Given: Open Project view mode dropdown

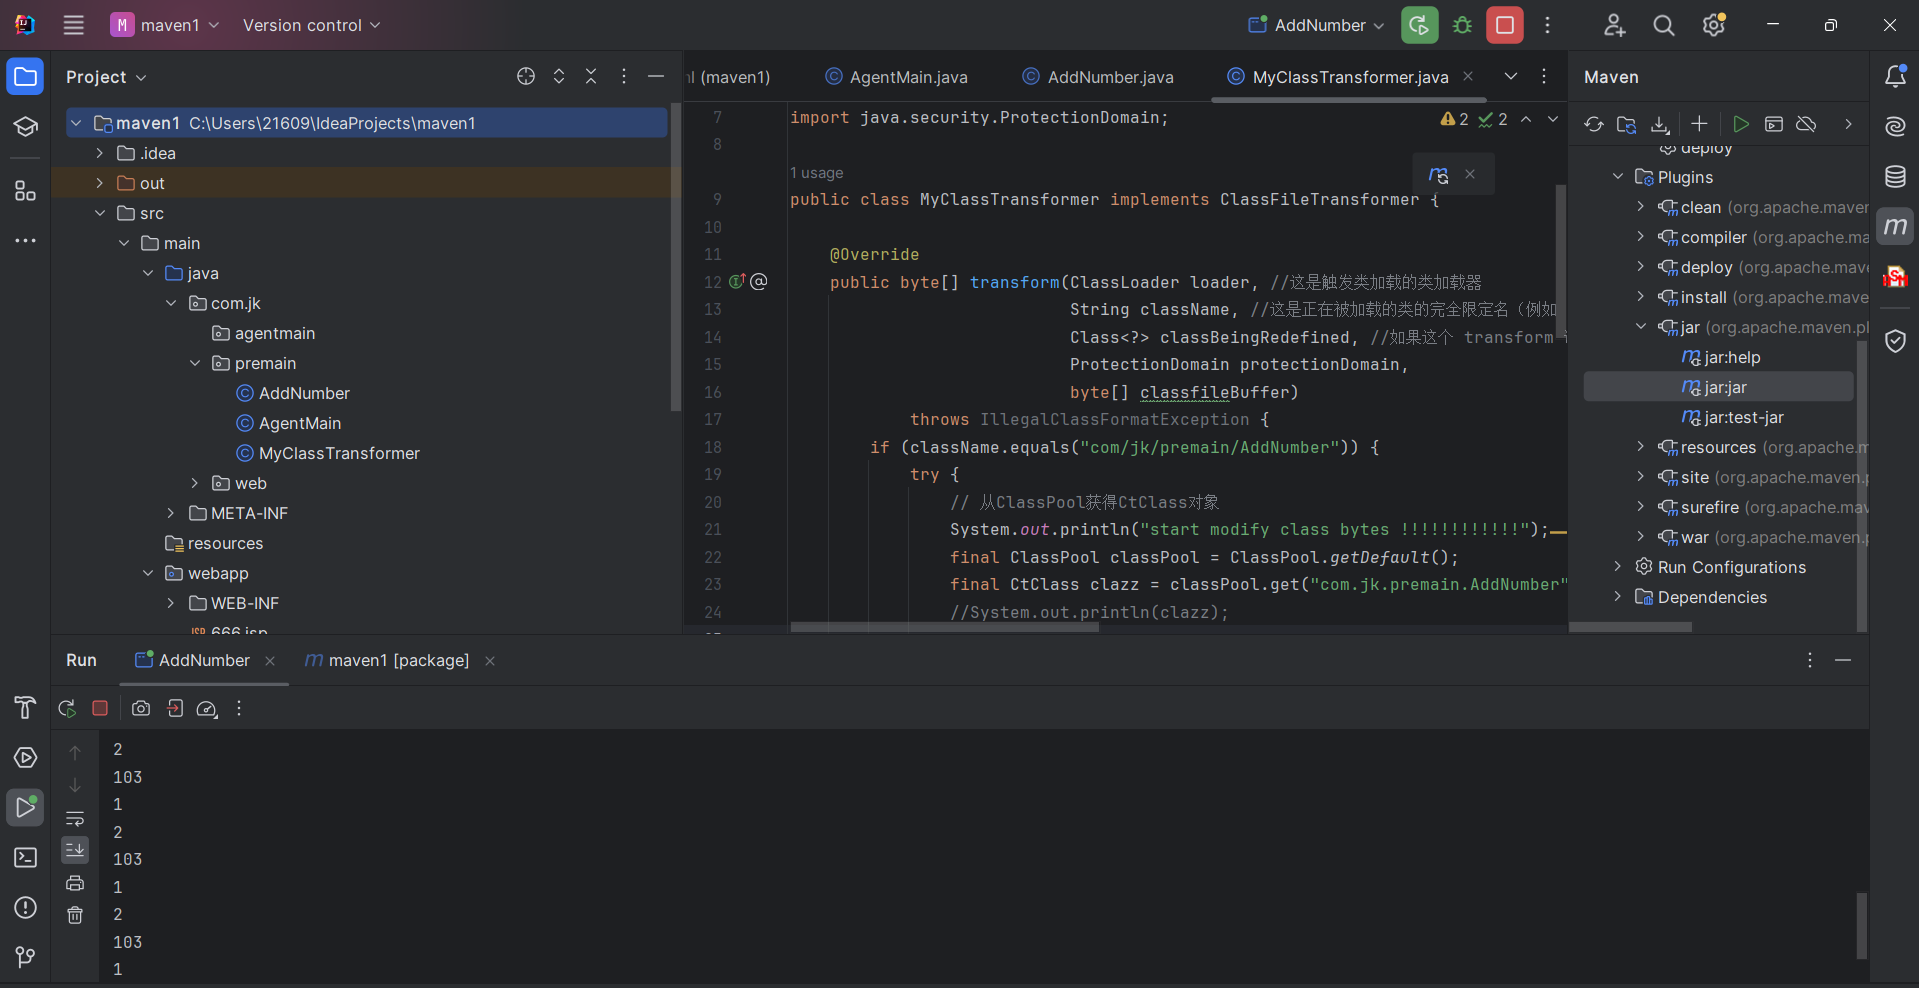Looking at the screenshot, I should (x=106, y=77).
